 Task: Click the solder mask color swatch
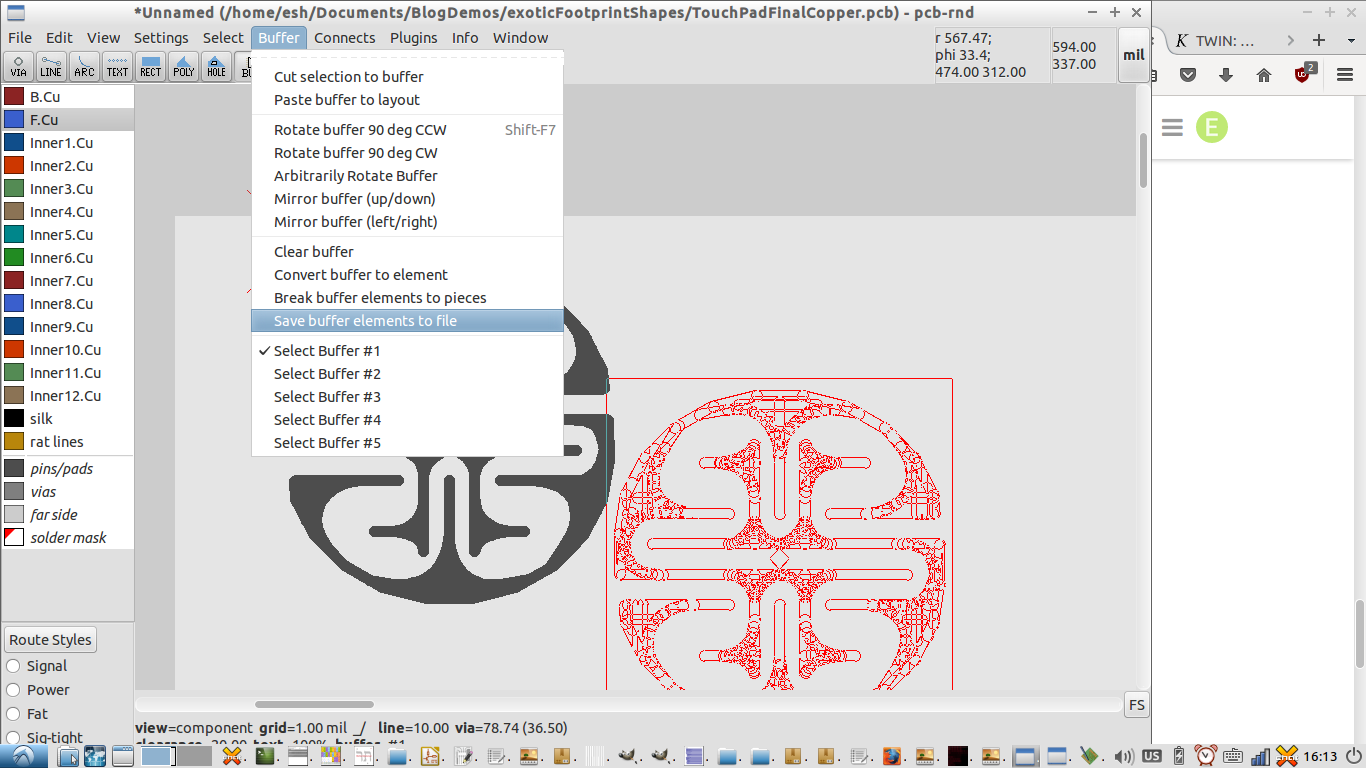click(x=12, y=537)
